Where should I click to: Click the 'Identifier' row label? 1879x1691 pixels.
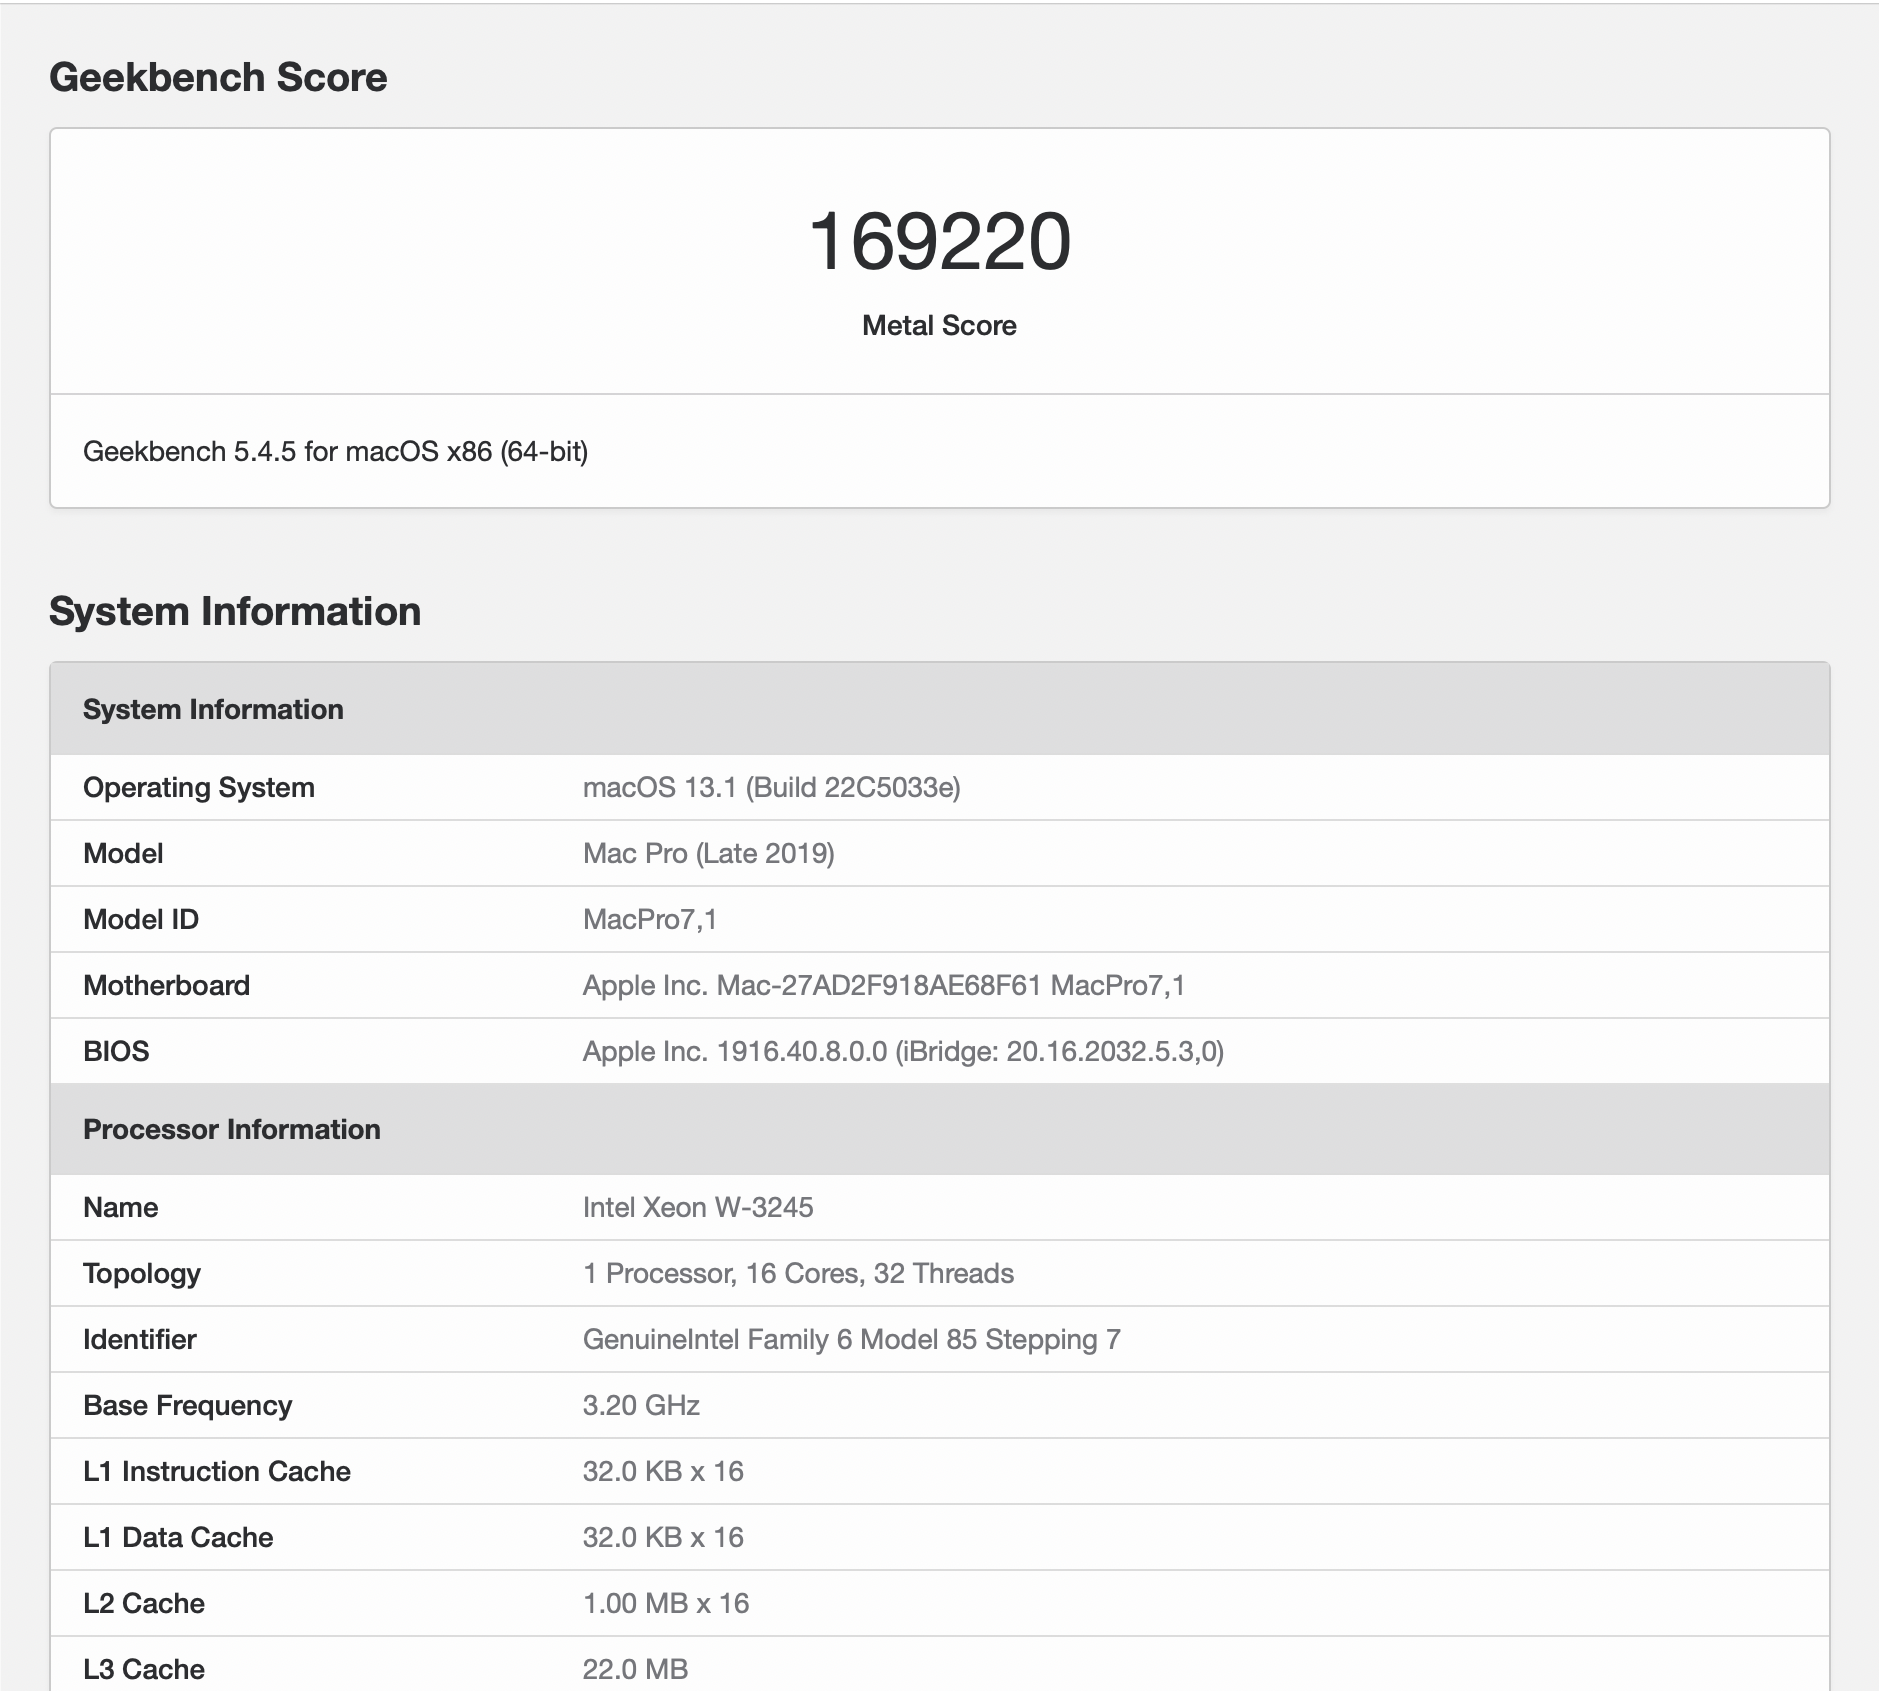click(x=140, y=1339)
